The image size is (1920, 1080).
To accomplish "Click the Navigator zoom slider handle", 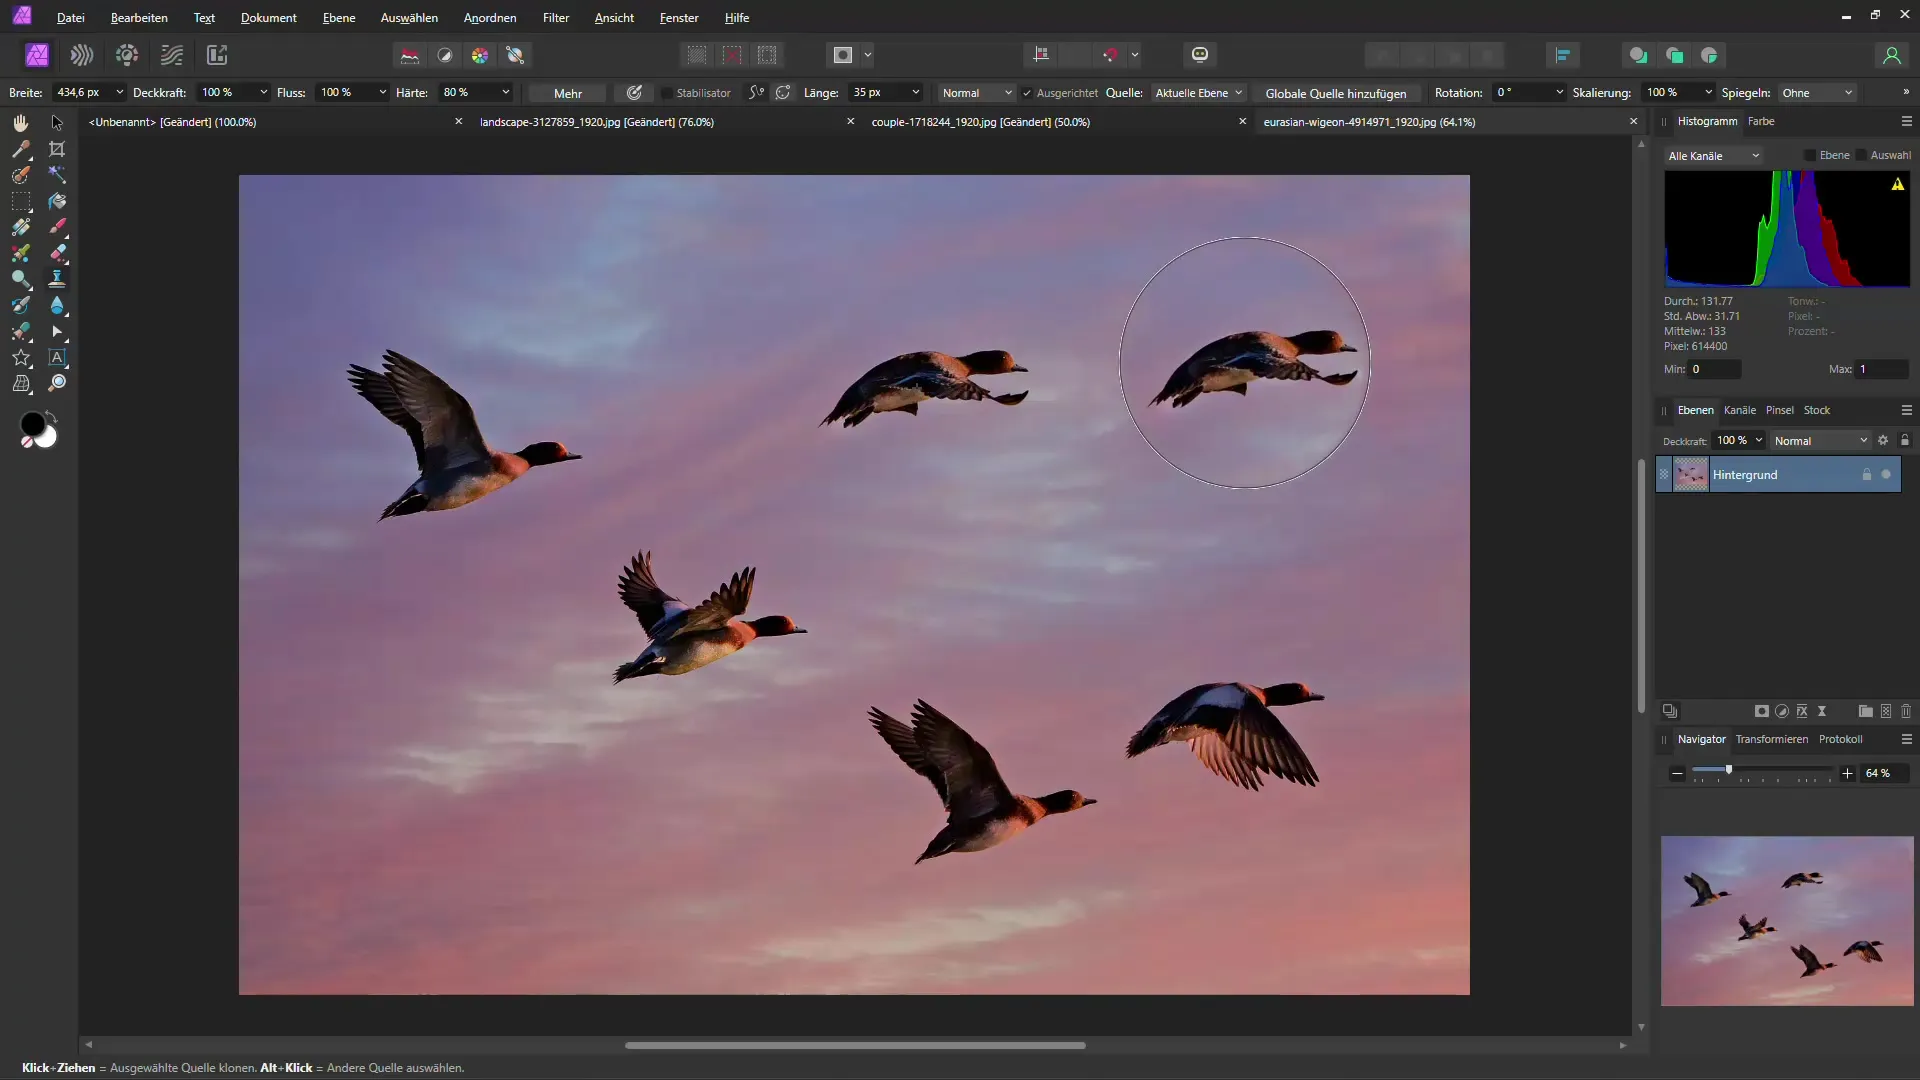I will [1728, 770].
